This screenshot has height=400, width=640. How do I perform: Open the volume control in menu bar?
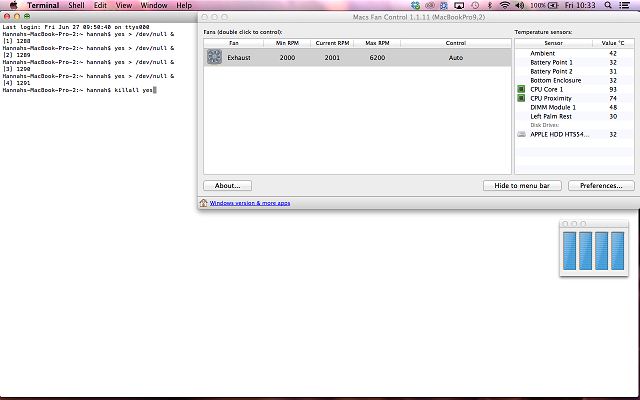tap(520, 5)
